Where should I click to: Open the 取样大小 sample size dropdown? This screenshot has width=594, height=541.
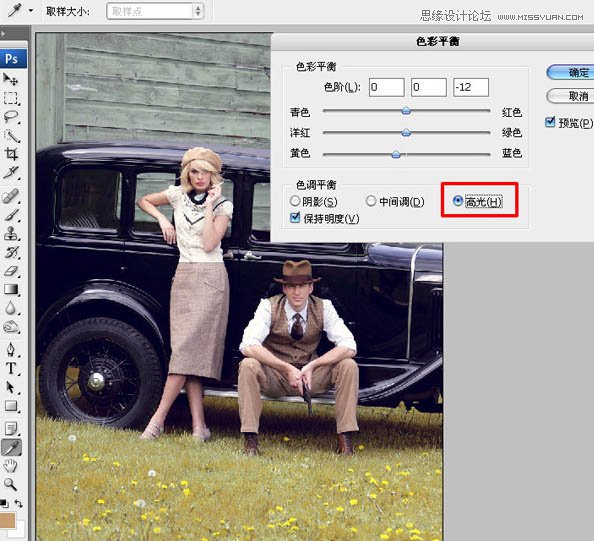coord(155,11)
